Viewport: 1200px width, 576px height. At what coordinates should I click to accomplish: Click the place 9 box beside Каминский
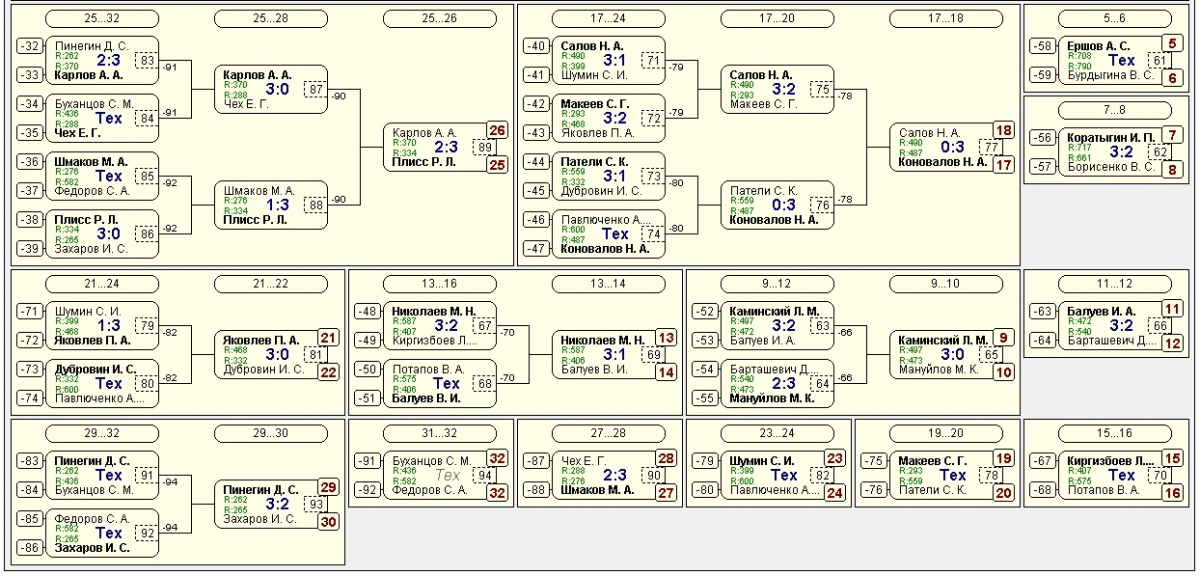click(x=1003, y=337)
